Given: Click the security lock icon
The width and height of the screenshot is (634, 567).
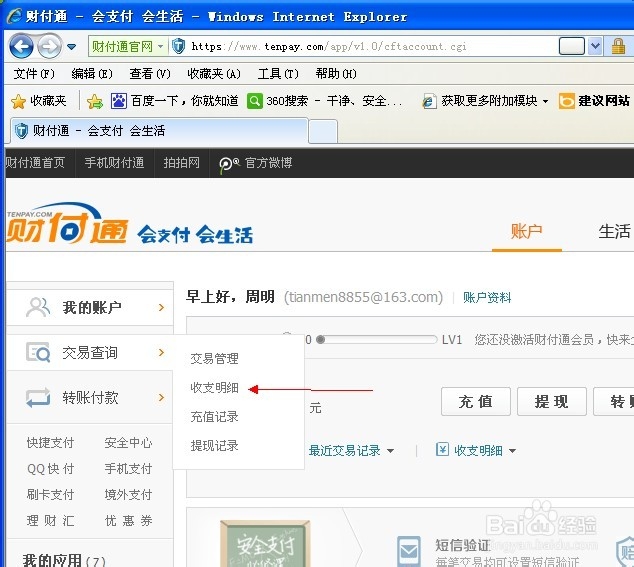Looking at the screenshot, I should pos(618,46).
